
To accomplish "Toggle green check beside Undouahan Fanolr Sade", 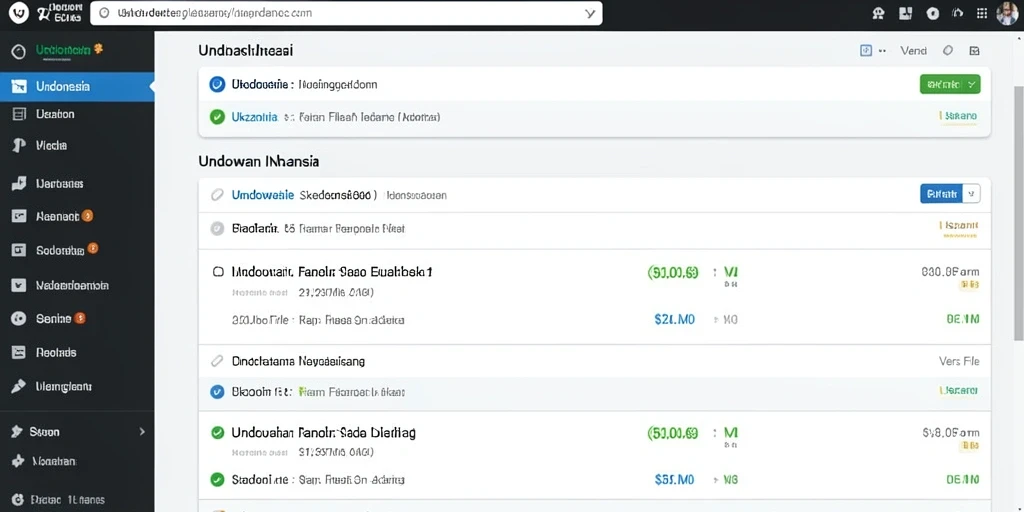I will tap(217, 432).
